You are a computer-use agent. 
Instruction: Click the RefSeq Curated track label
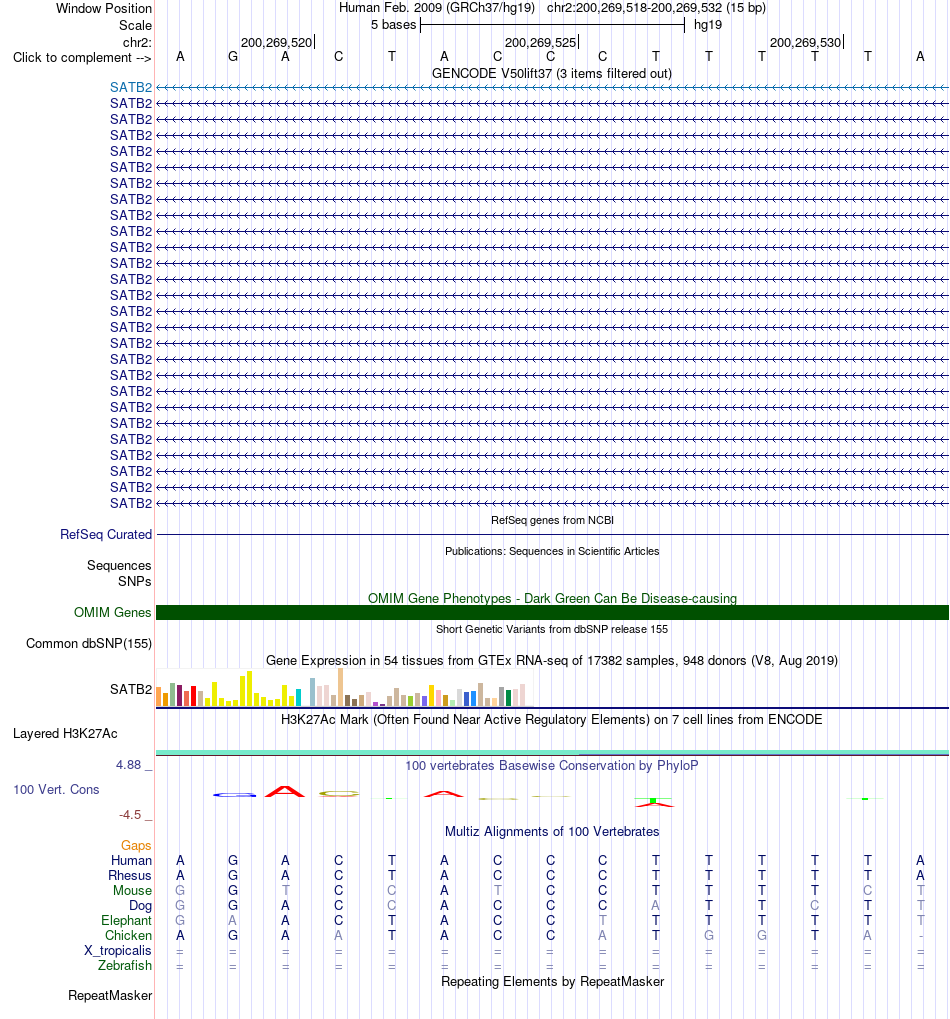pos(106,534)
